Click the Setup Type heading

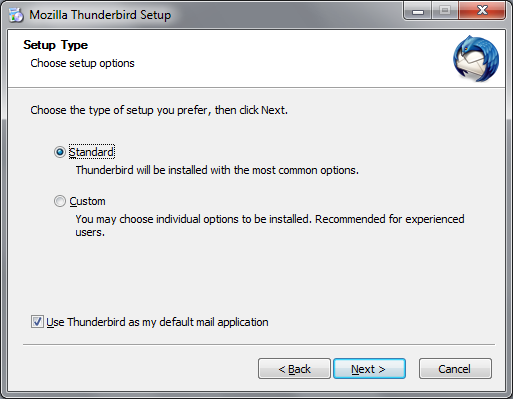(x=56, y=45)
